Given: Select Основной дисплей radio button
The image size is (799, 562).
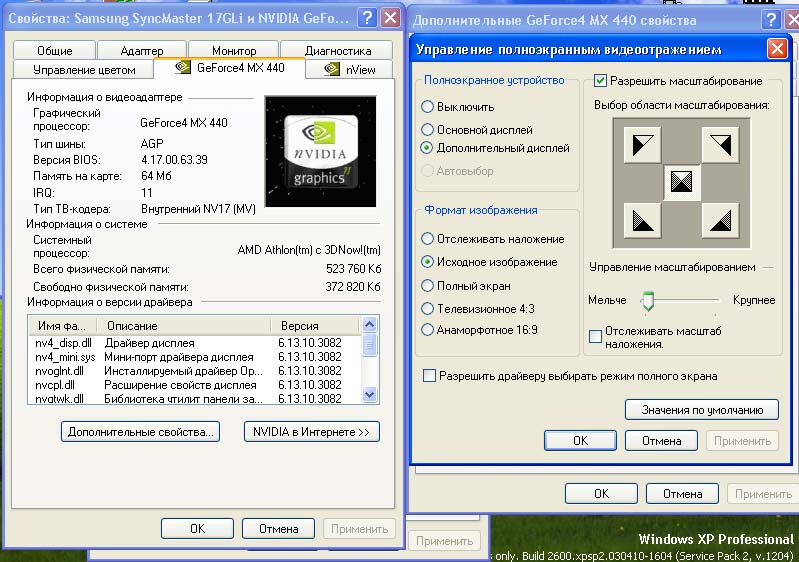Looking at the screenshot, I should coord(477,130).
